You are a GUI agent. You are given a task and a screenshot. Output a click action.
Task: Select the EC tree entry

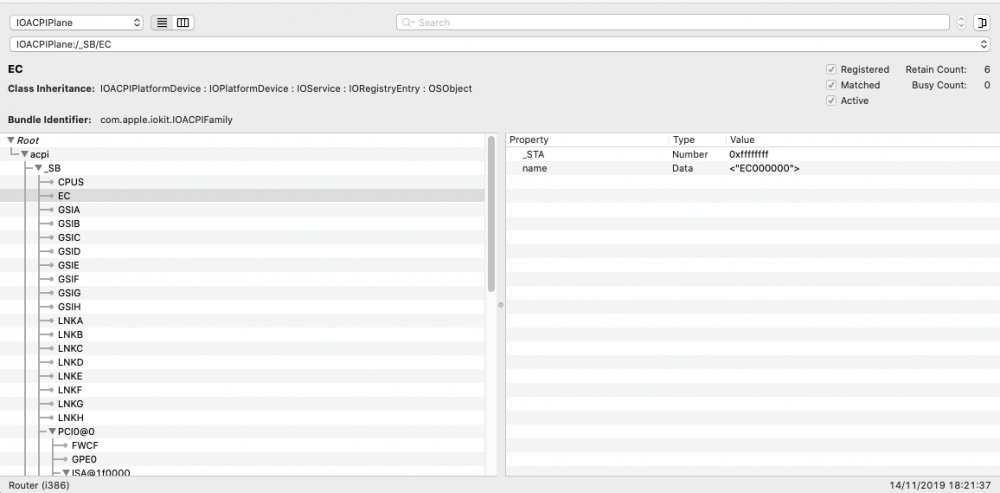(64, 196)
